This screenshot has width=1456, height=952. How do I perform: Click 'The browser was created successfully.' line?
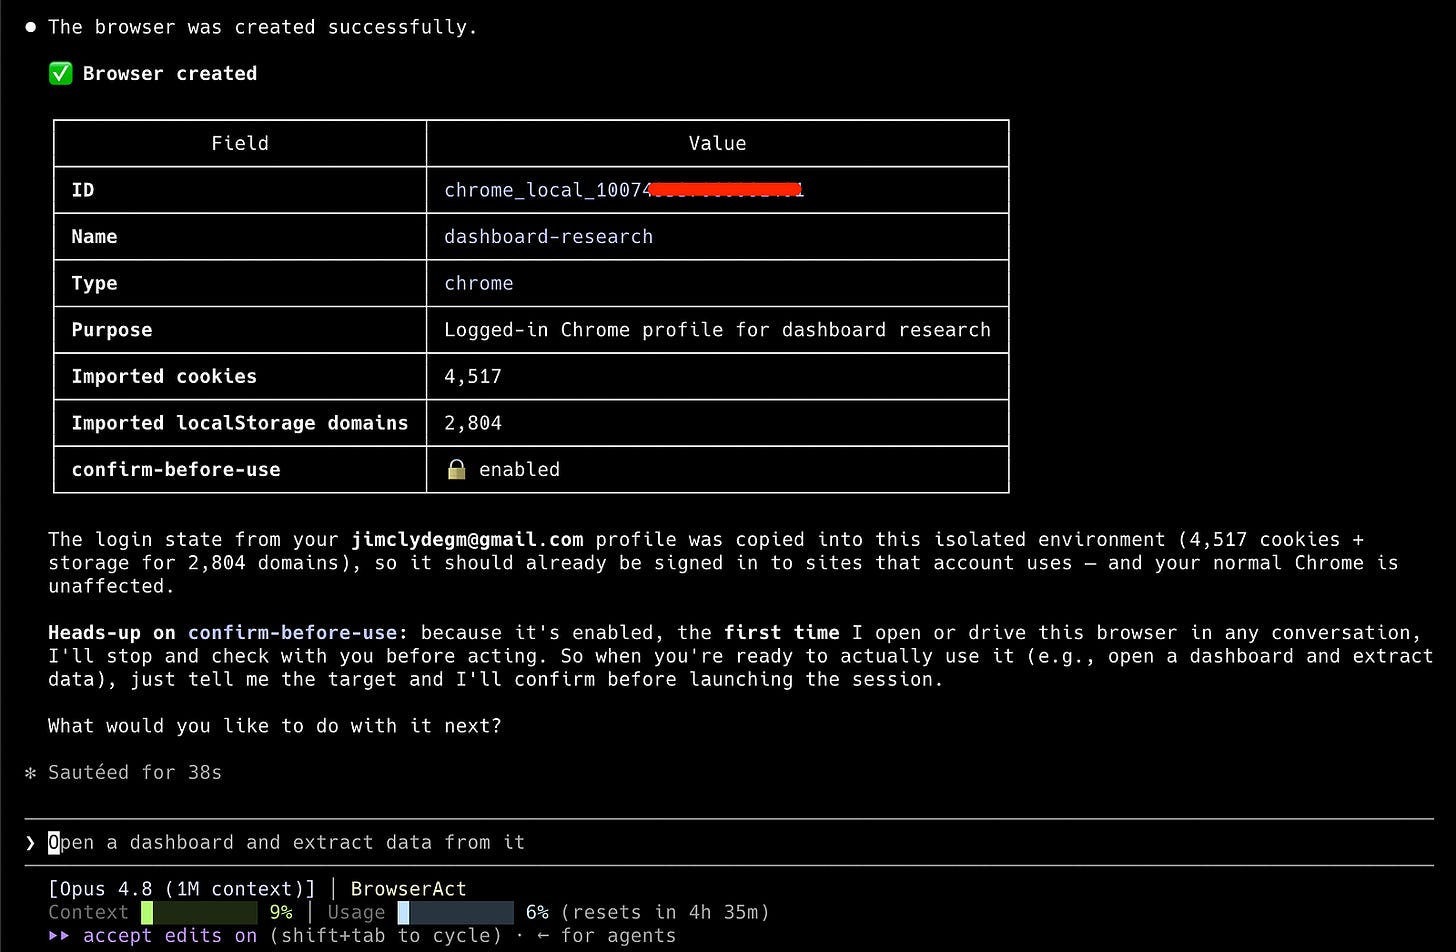[x=263, y=27]
